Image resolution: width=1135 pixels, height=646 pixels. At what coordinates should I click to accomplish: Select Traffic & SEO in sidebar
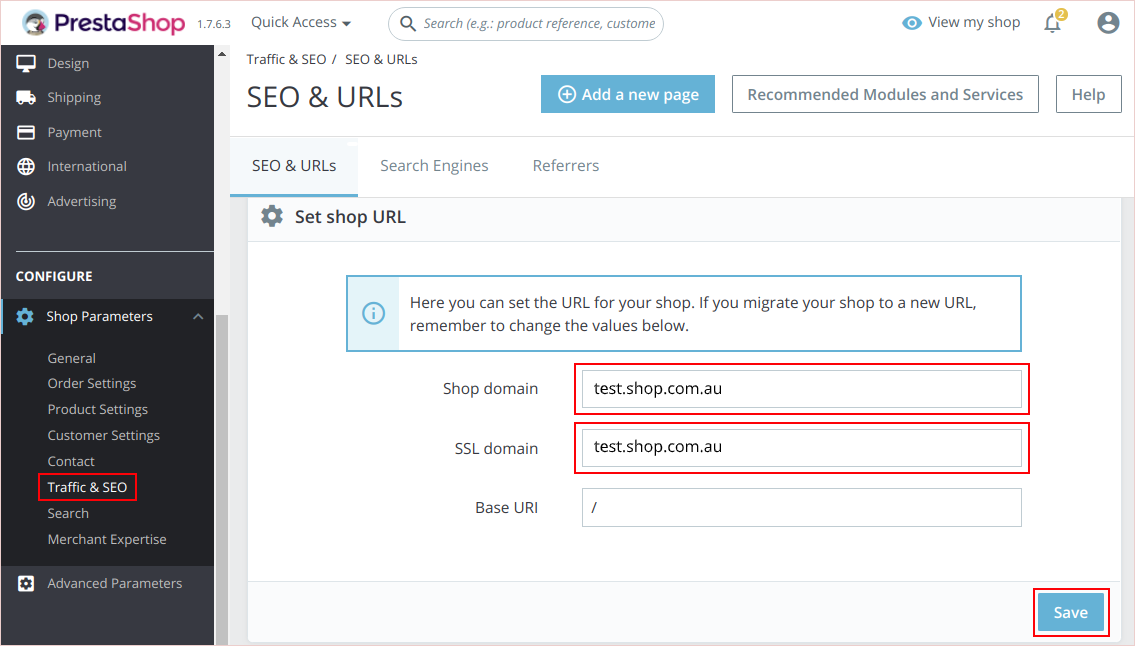coord(87,487)
